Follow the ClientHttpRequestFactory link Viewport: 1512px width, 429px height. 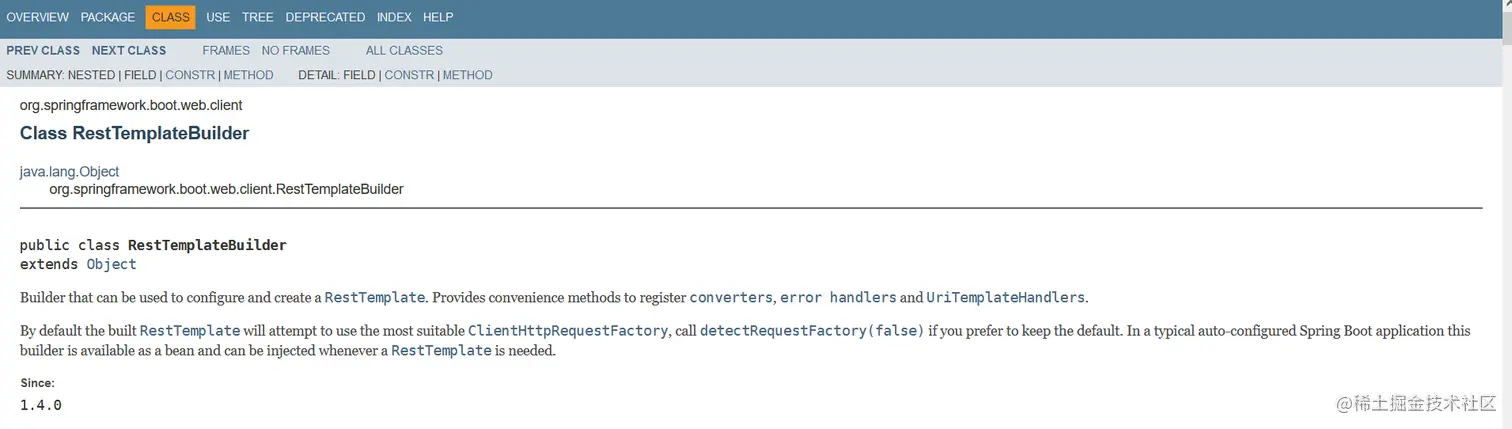[x=567, y=330]
